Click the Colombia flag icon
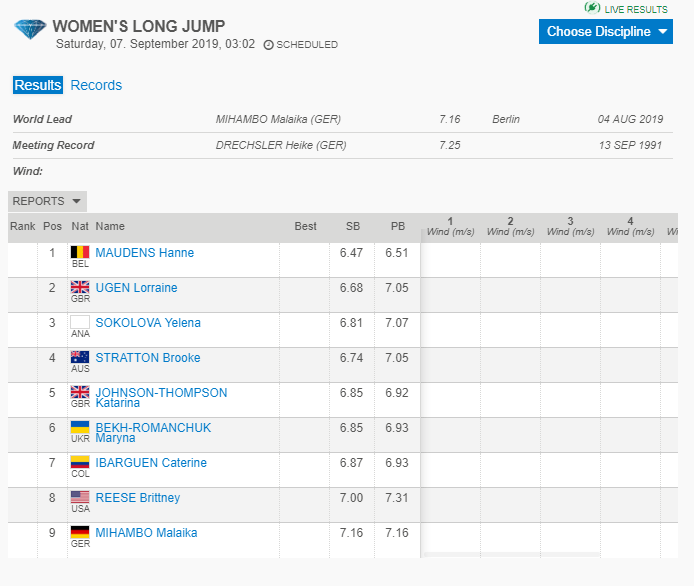 (x=80, y=462)
